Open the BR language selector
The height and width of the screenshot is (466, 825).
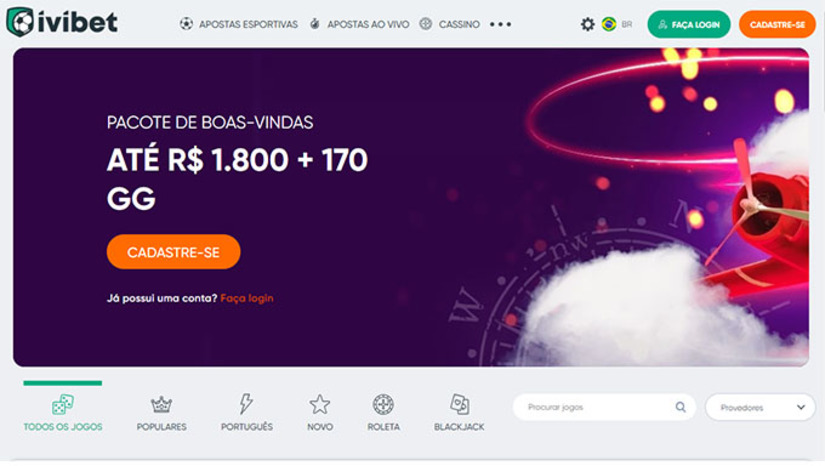tap(627, 24)
